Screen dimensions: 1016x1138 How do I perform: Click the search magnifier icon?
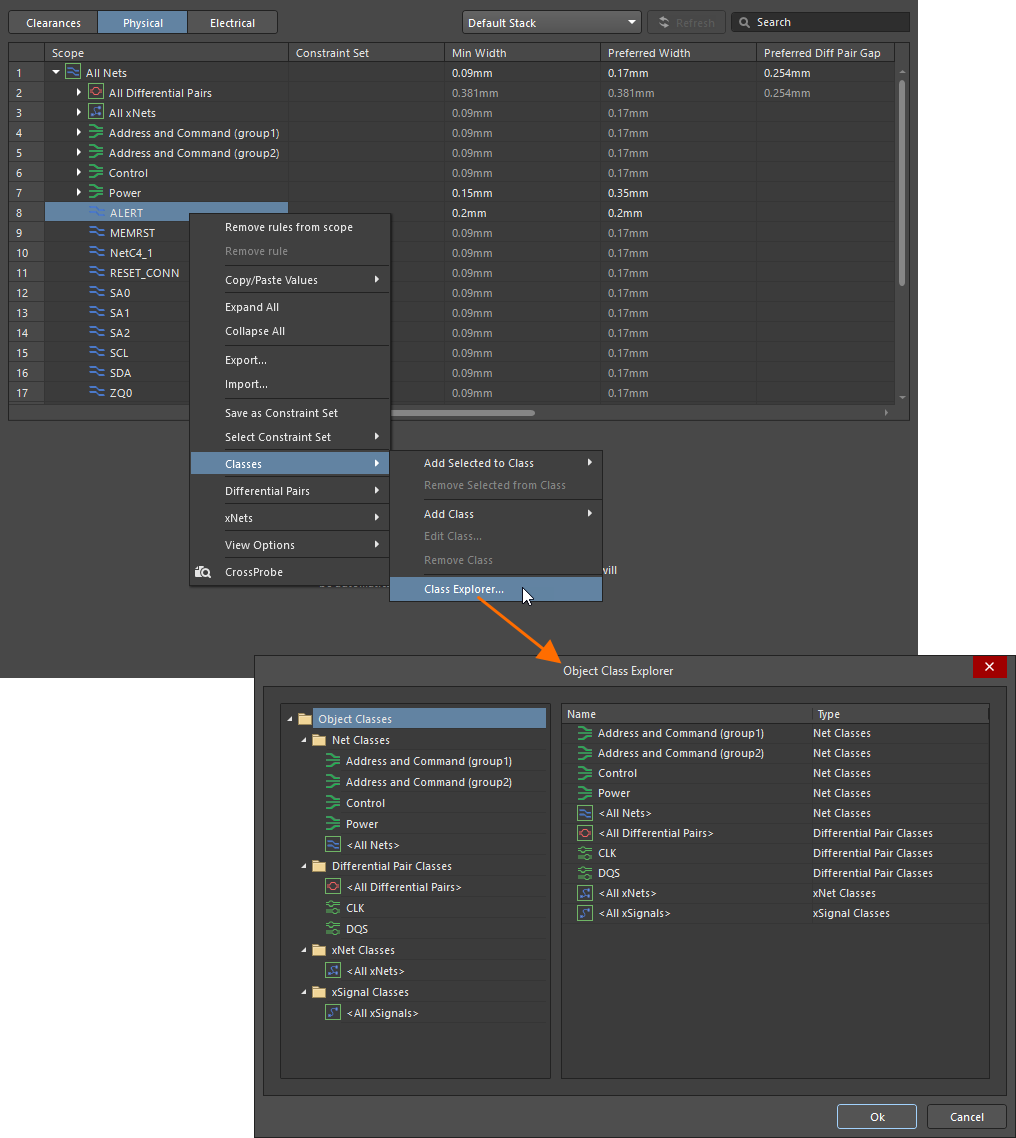coord(744,22)
